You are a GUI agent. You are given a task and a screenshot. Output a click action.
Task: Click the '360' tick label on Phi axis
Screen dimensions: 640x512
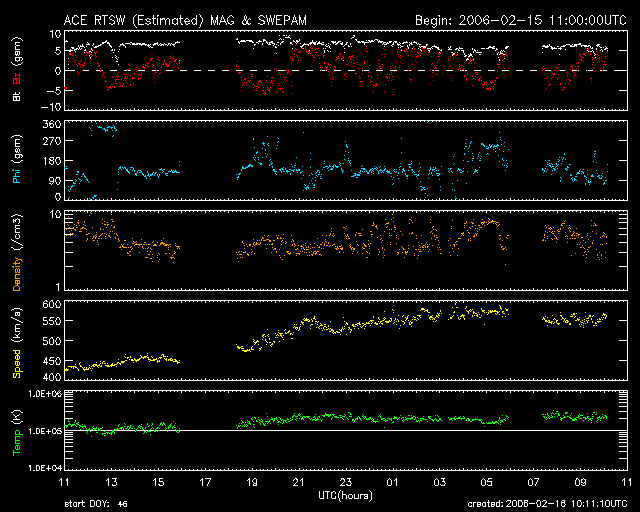click(x=52, y=124)
